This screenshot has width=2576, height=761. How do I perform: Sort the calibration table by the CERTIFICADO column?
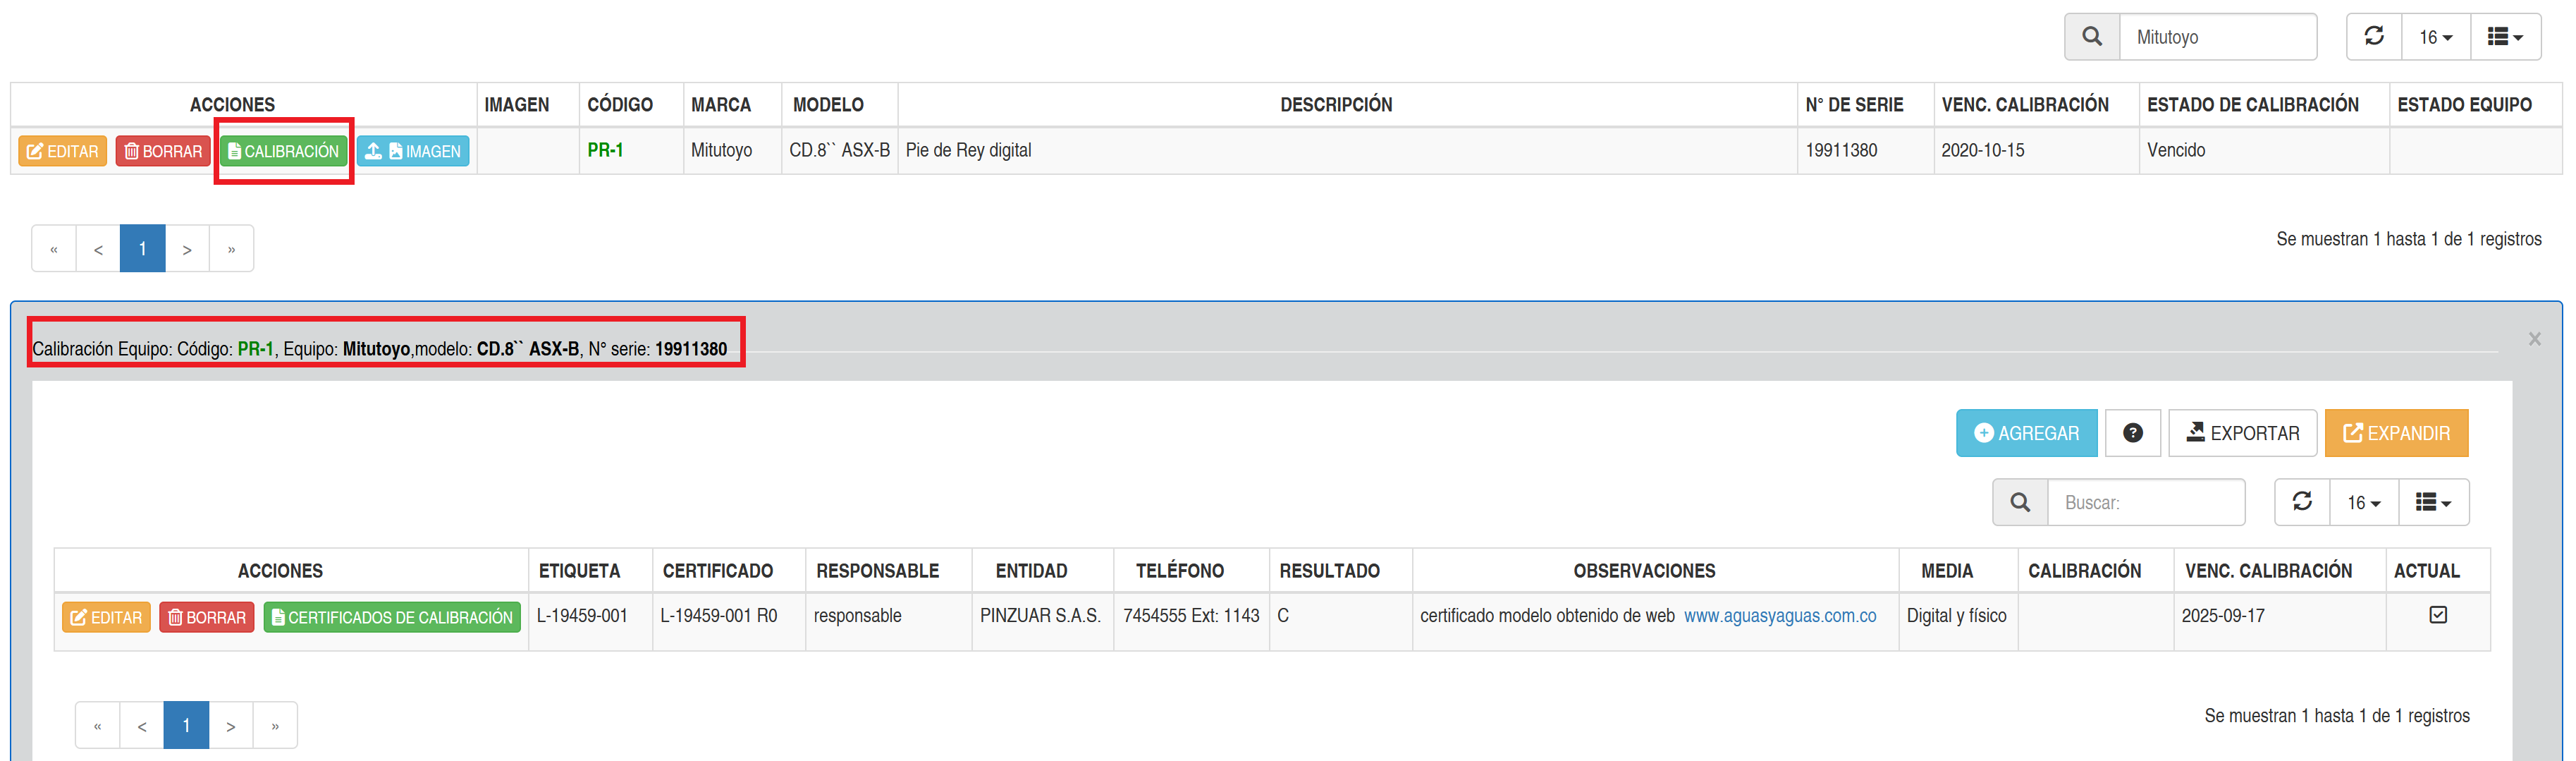tap(717, 571)
